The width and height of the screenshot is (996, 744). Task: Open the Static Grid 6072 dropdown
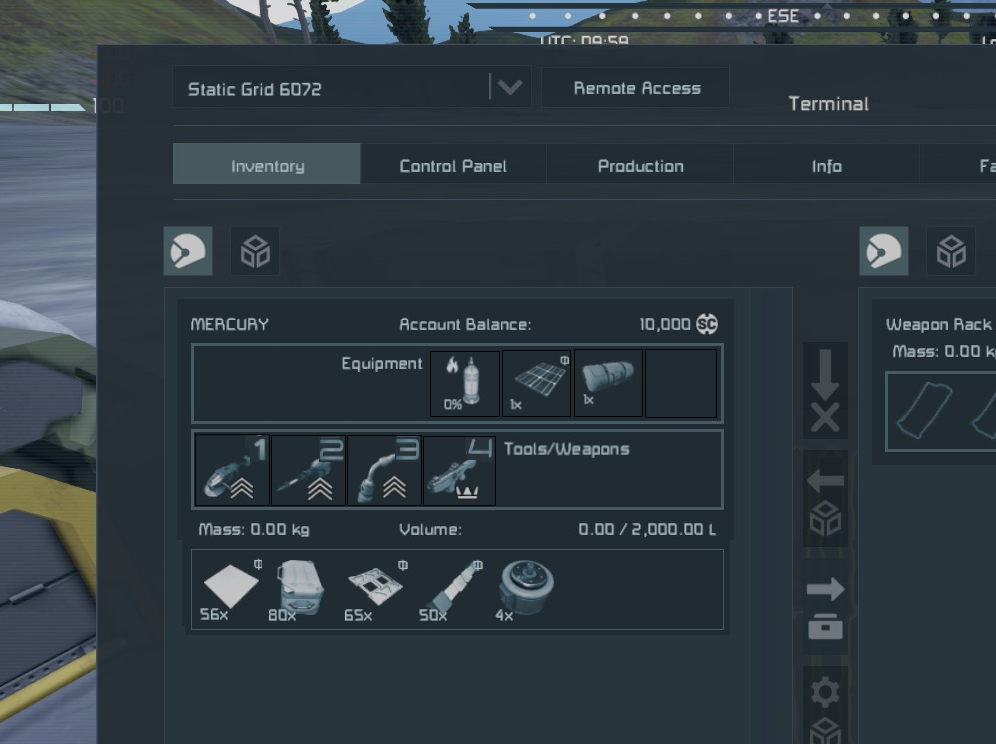coord(509,88)
